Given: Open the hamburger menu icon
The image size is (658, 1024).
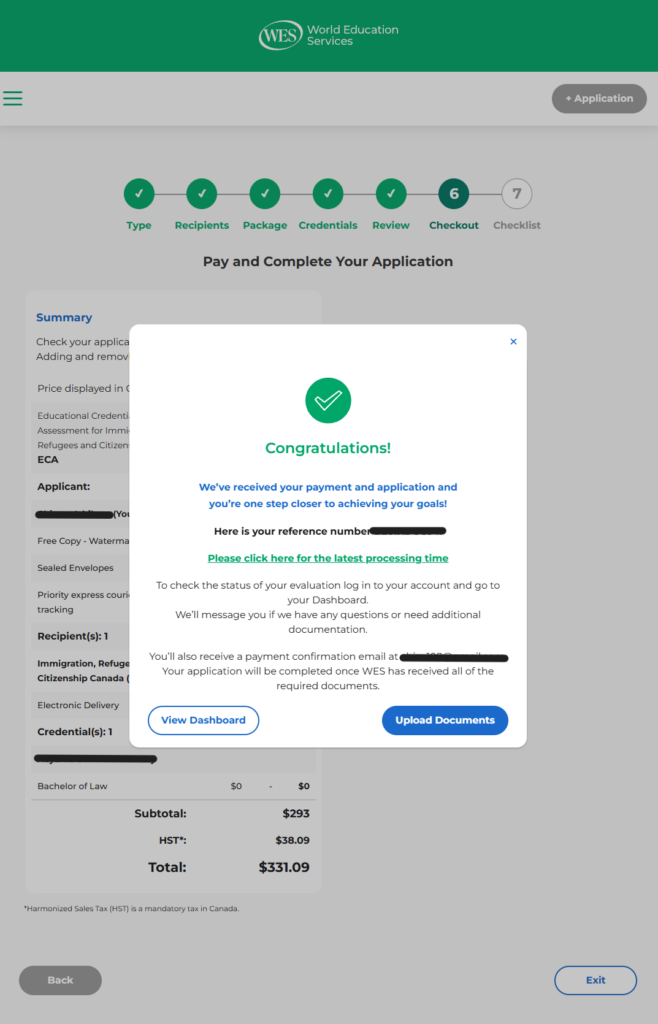Looking at the screenshot, I should pos(13,98).
